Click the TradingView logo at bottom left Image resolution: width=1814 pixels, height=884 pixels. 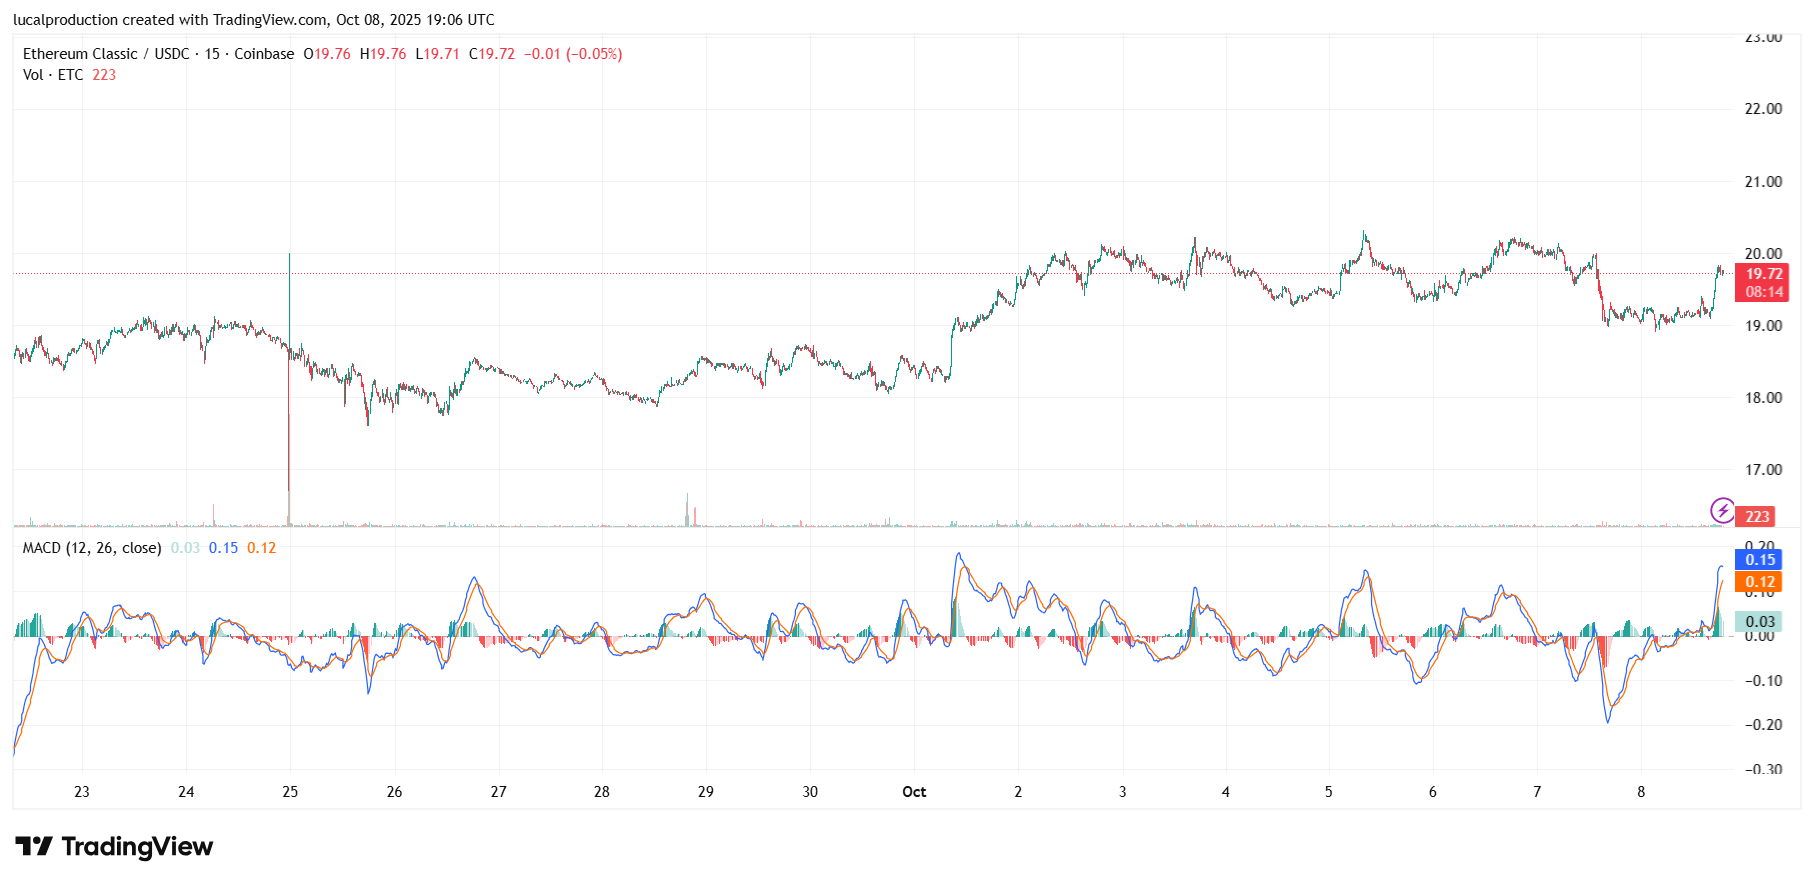click(x=114, y=847)
